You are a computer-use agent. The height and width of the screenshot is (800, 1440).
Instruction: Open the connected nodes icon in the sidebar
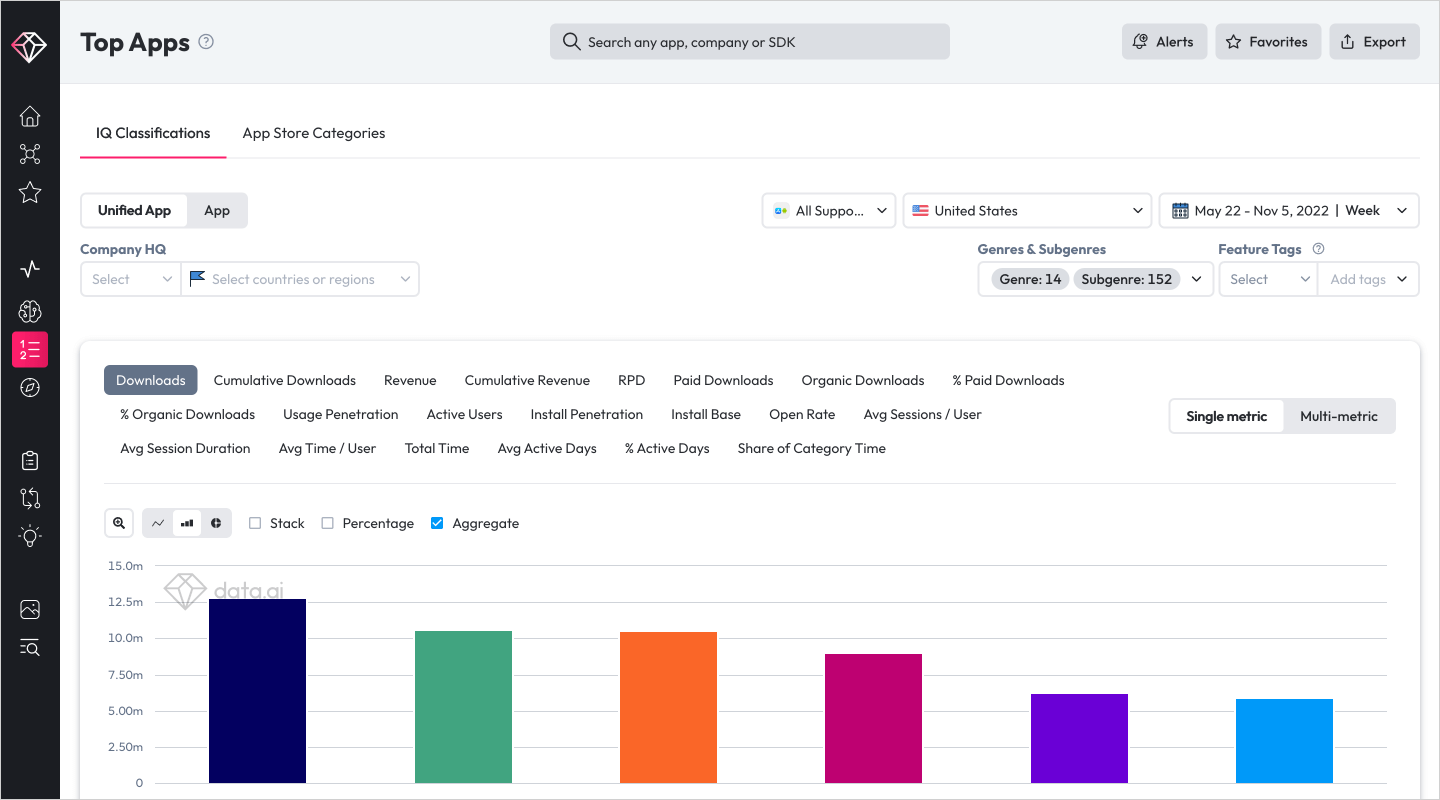coord(30,154)
